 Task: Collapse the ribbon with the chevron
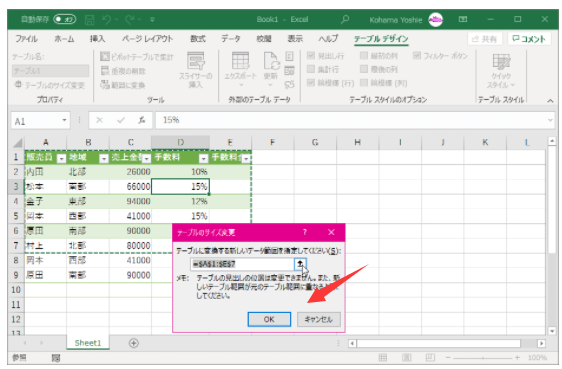click(x=550, y=101)
